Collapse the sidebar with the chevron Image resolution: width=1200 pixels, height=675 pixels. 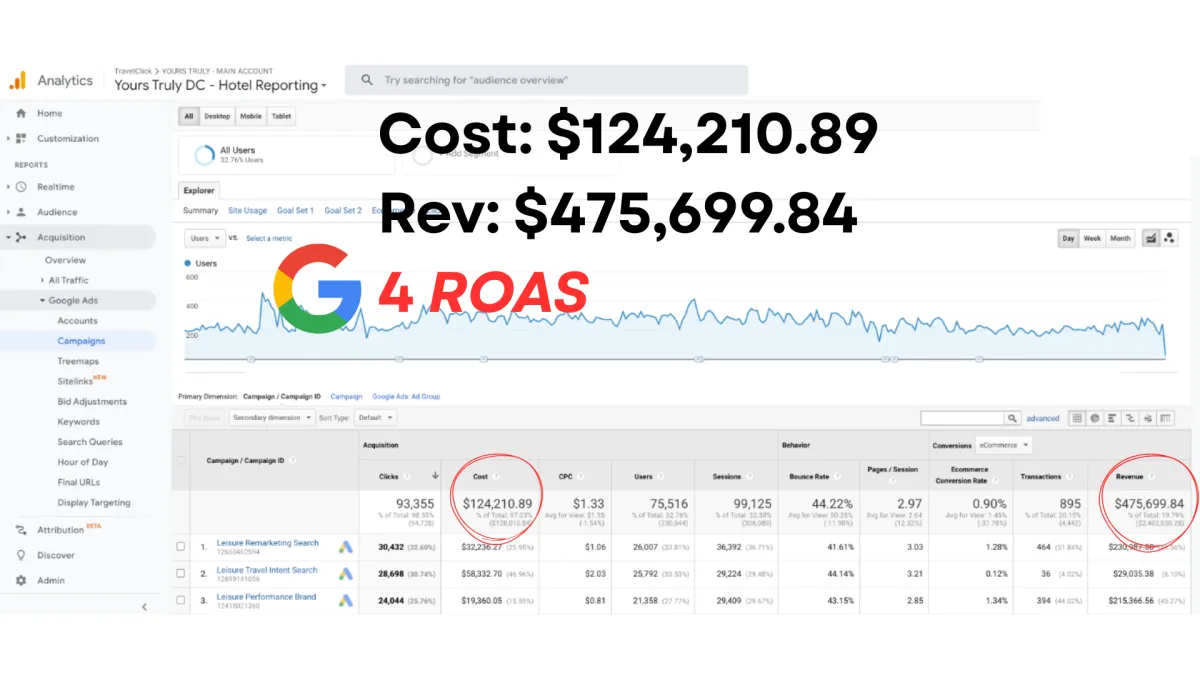[x=144, y=606]
